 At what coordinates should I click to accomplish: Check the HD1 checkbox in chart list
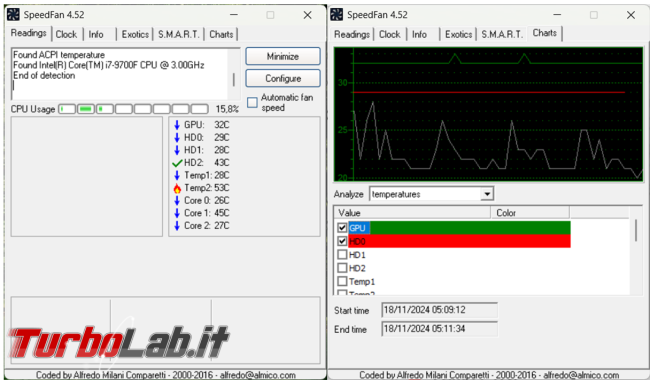pyautogui.click(x=342, y=255)
